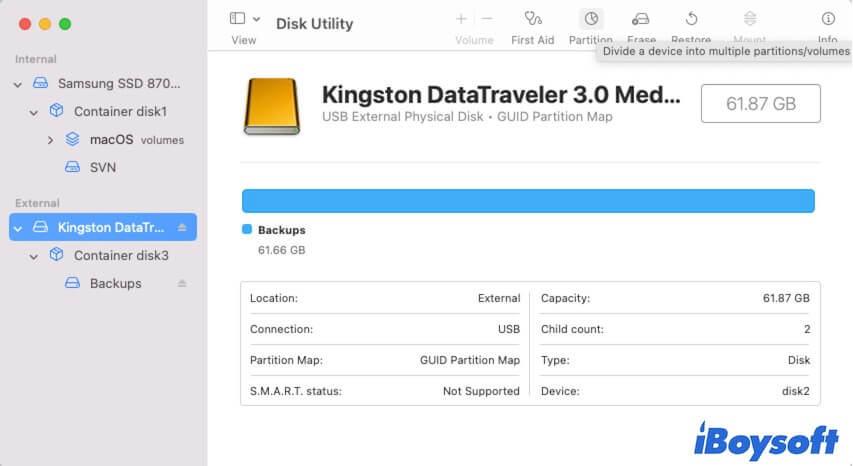Select Samsung SSD 870 in sidebar
Viewport: 853px width, 466px height.
pyautogui.click(x=119, y=83)
